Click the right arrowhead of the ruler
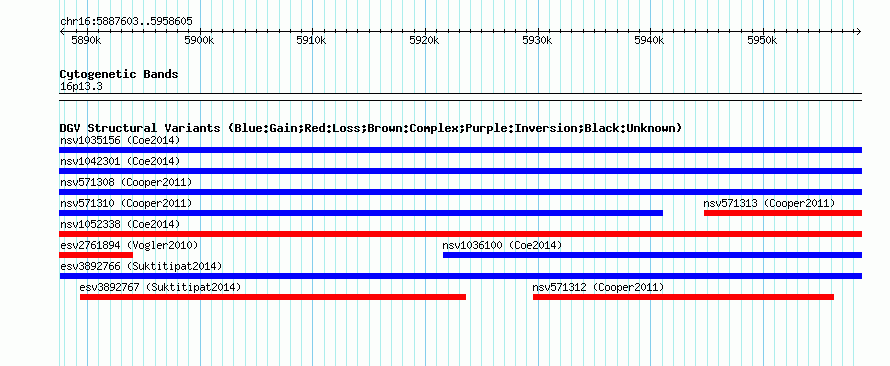The height and width of the screenshot is (366, 890). [x=859, y=31]
